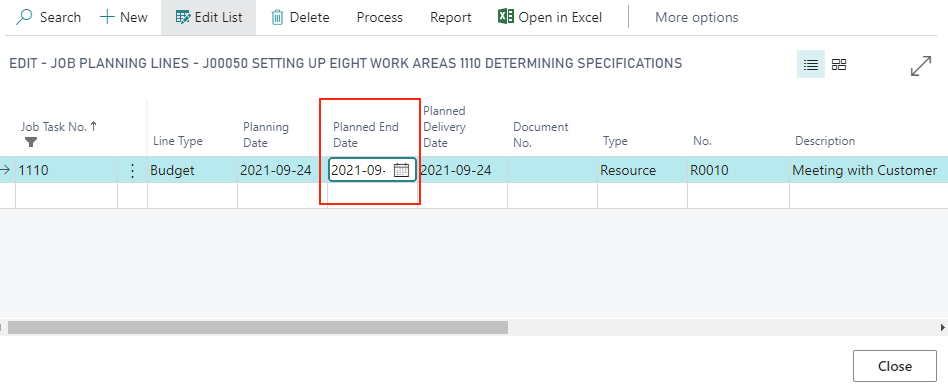The image size is (948, 392).
Task: Expand the page with the diagonal arrows icon
Action: (x=921, y=66)
